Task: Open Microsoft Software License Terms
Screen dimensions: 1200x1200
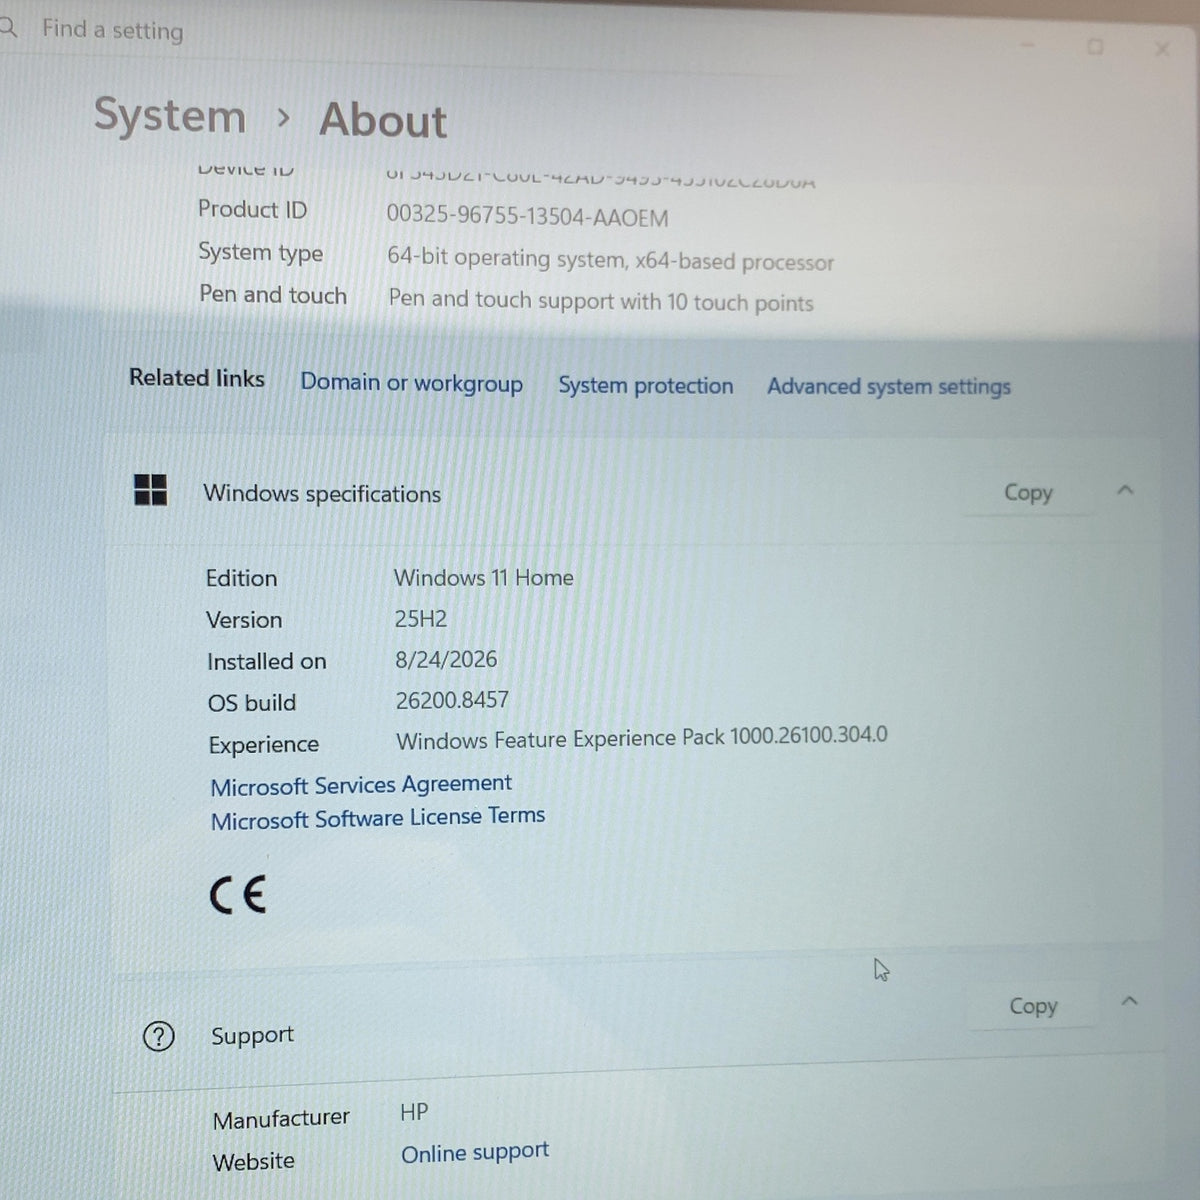Action: coord(378,818)
